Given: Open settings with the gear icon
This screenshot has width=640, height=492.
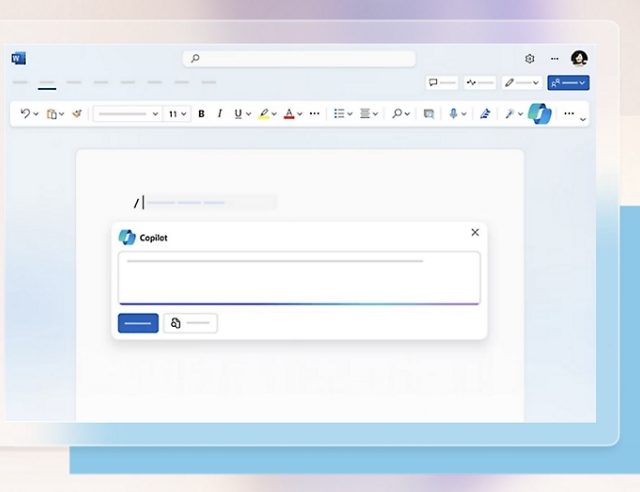Looking at the screenshot, I should pos(530,59).
